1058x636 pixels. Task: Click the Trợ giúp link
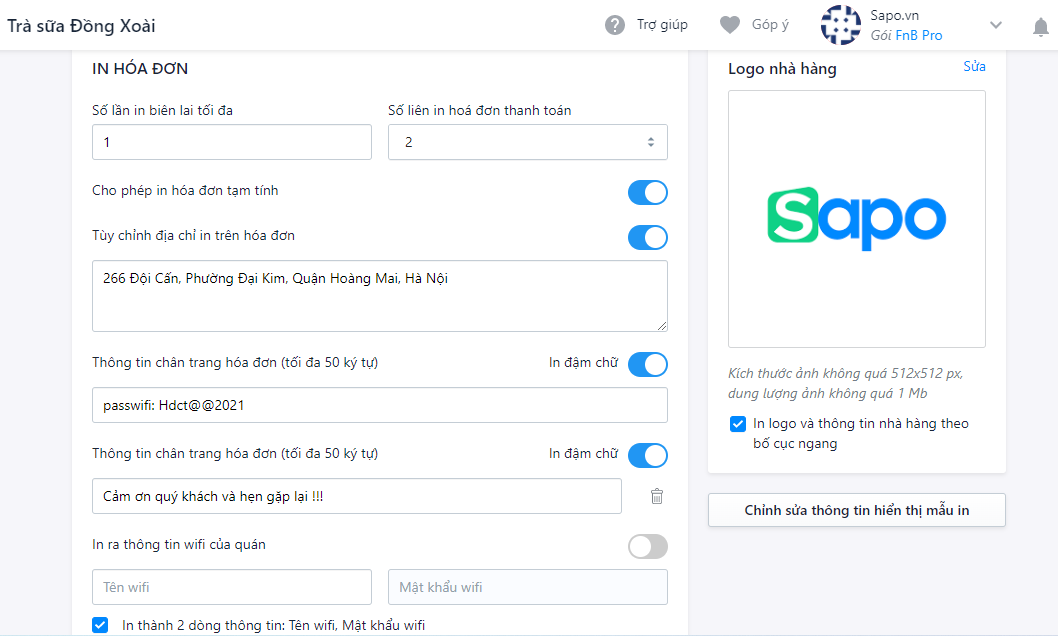click(x=662, y=25)
